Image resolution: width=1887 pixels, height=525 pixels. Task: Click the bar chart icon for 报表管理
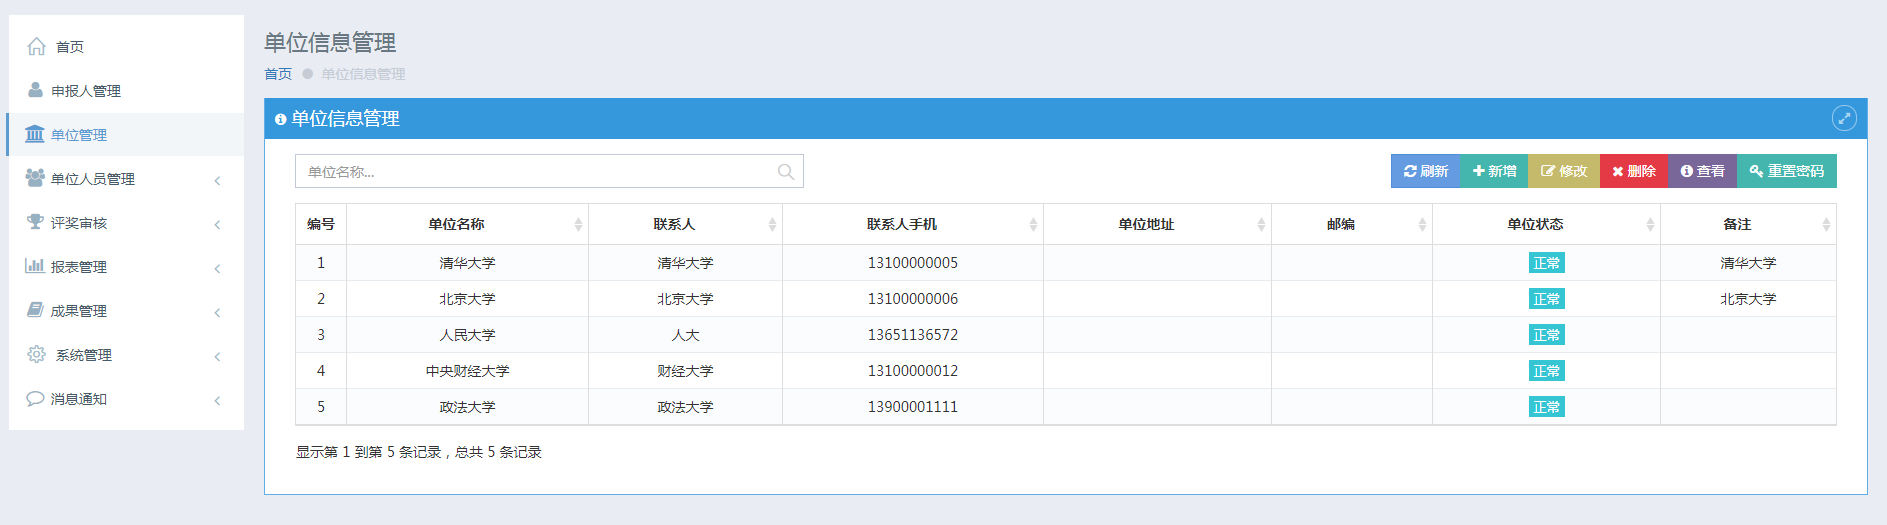35,266
